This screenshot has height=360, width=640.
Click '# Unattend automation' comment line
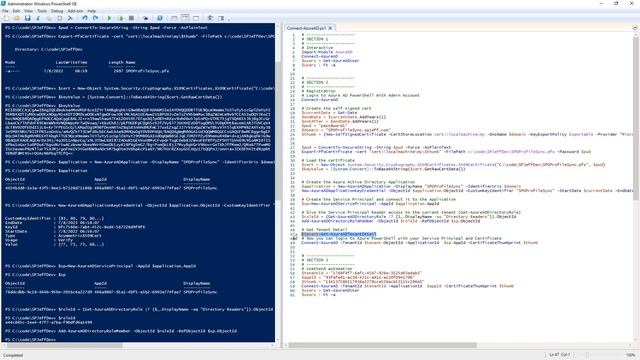point(327,269)
